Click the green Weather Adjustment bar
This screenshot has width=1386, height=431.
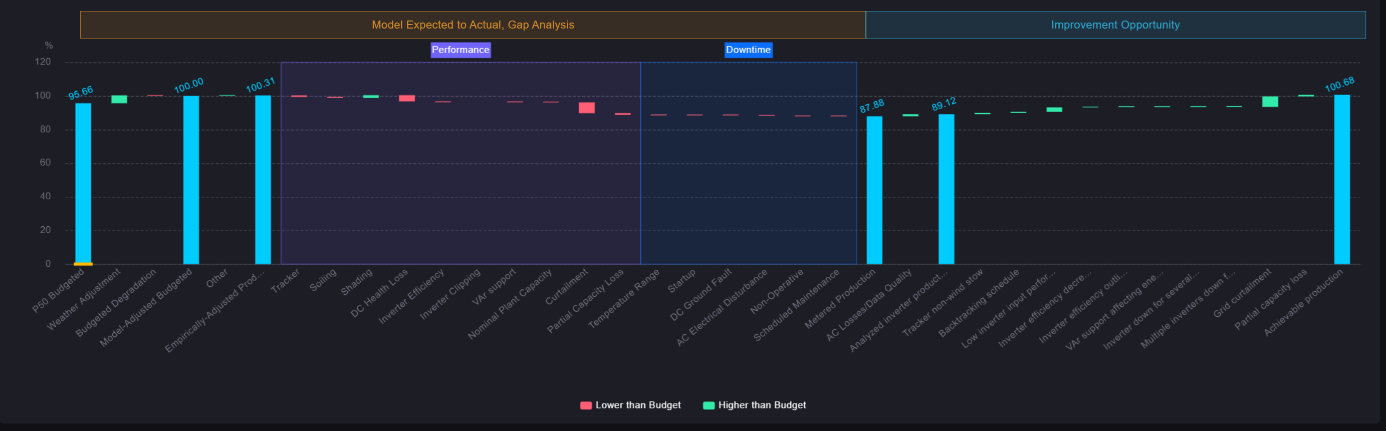[119, 99]
